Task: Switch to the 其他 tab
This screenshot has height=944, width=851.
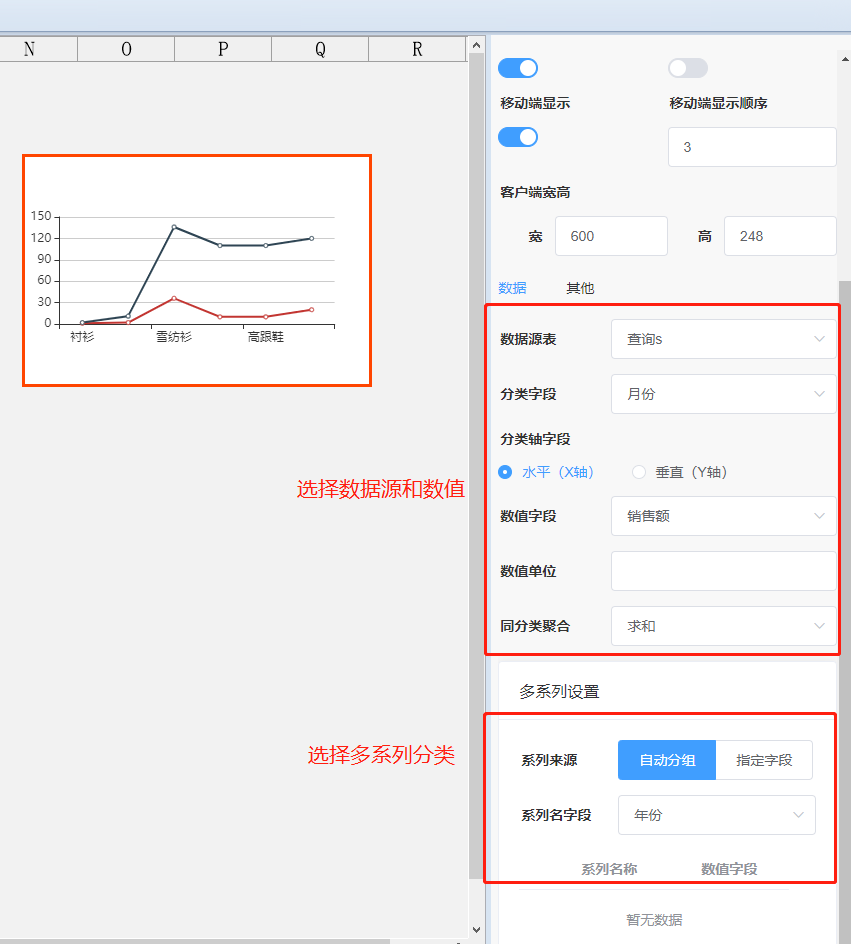Action: (580, 288)
